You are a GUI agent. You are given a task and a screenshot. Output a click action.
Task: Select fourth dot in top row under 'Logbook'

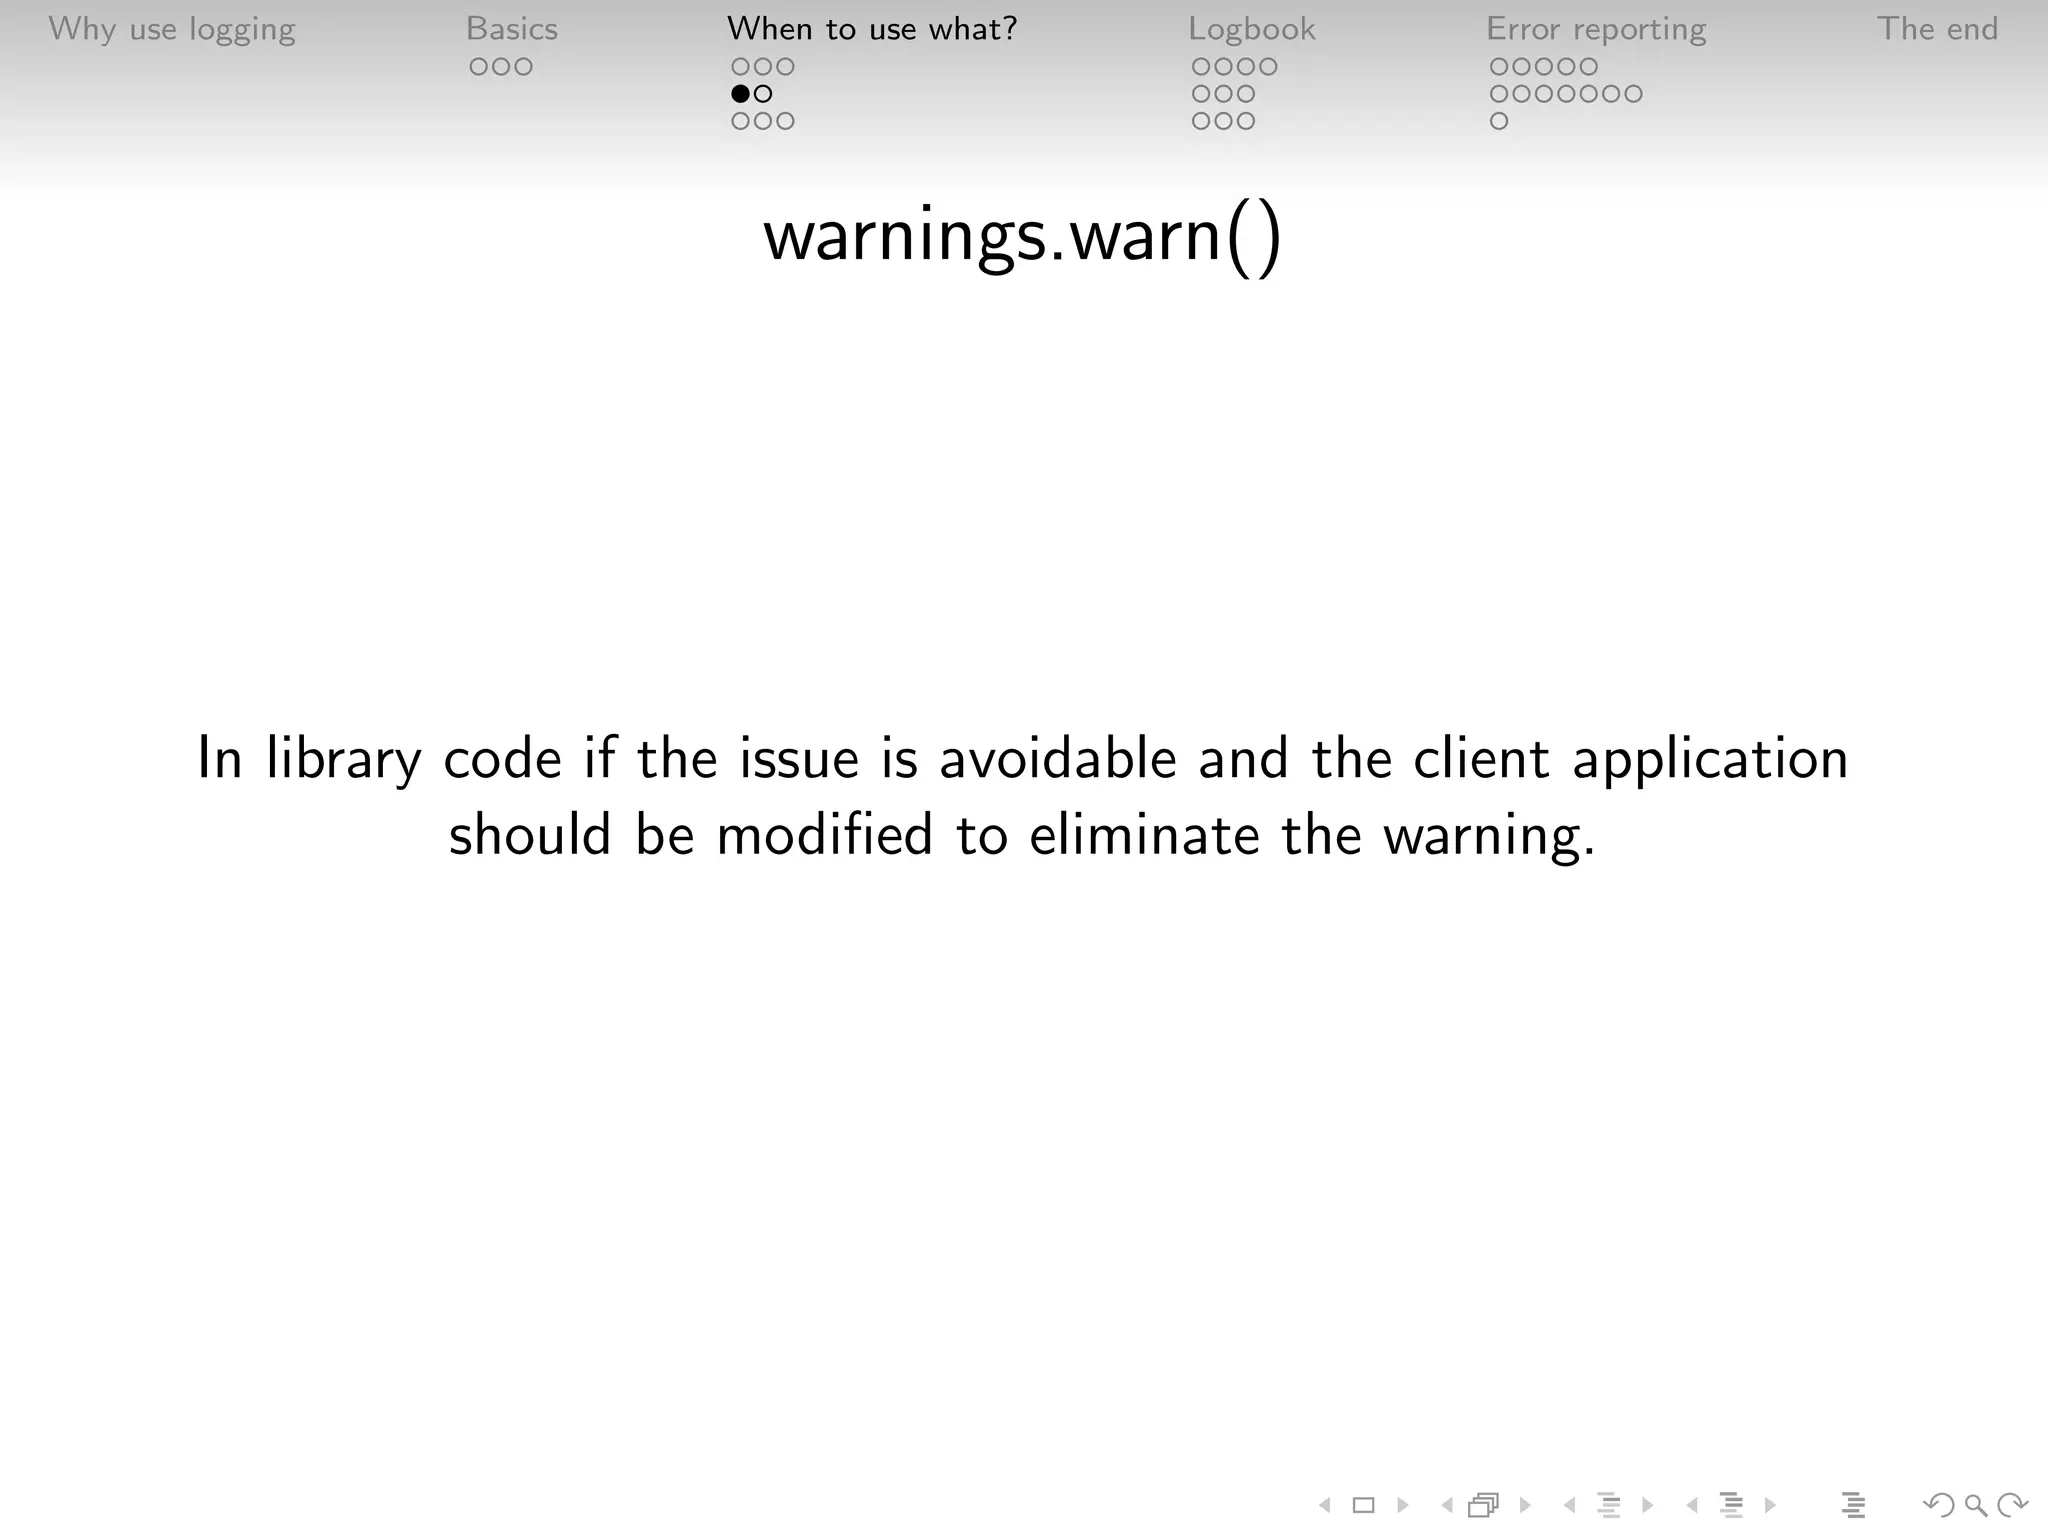(1268, 67)
